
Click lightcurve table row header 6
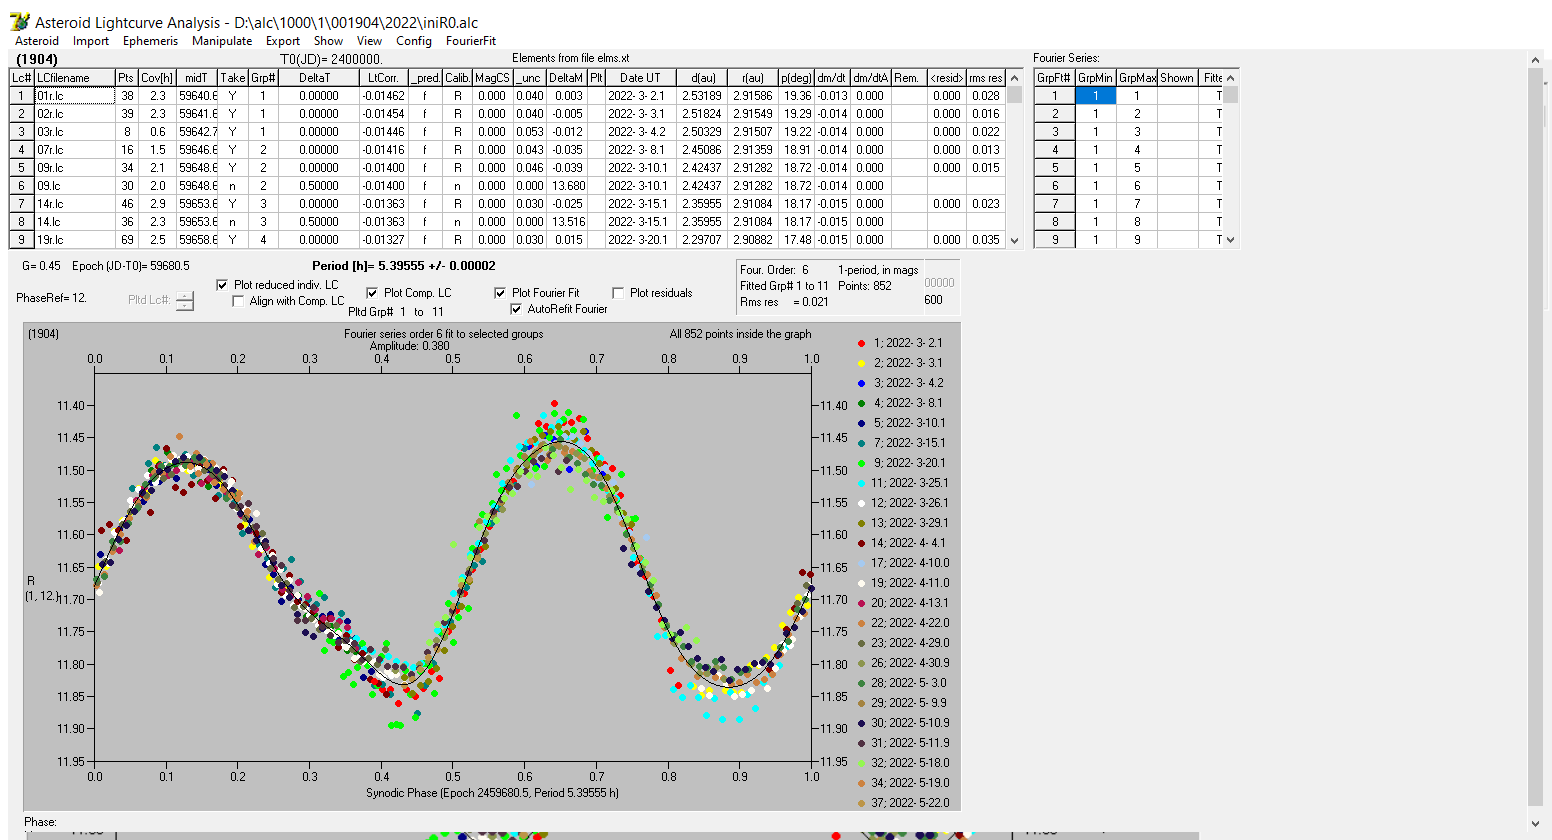(22, 186)
